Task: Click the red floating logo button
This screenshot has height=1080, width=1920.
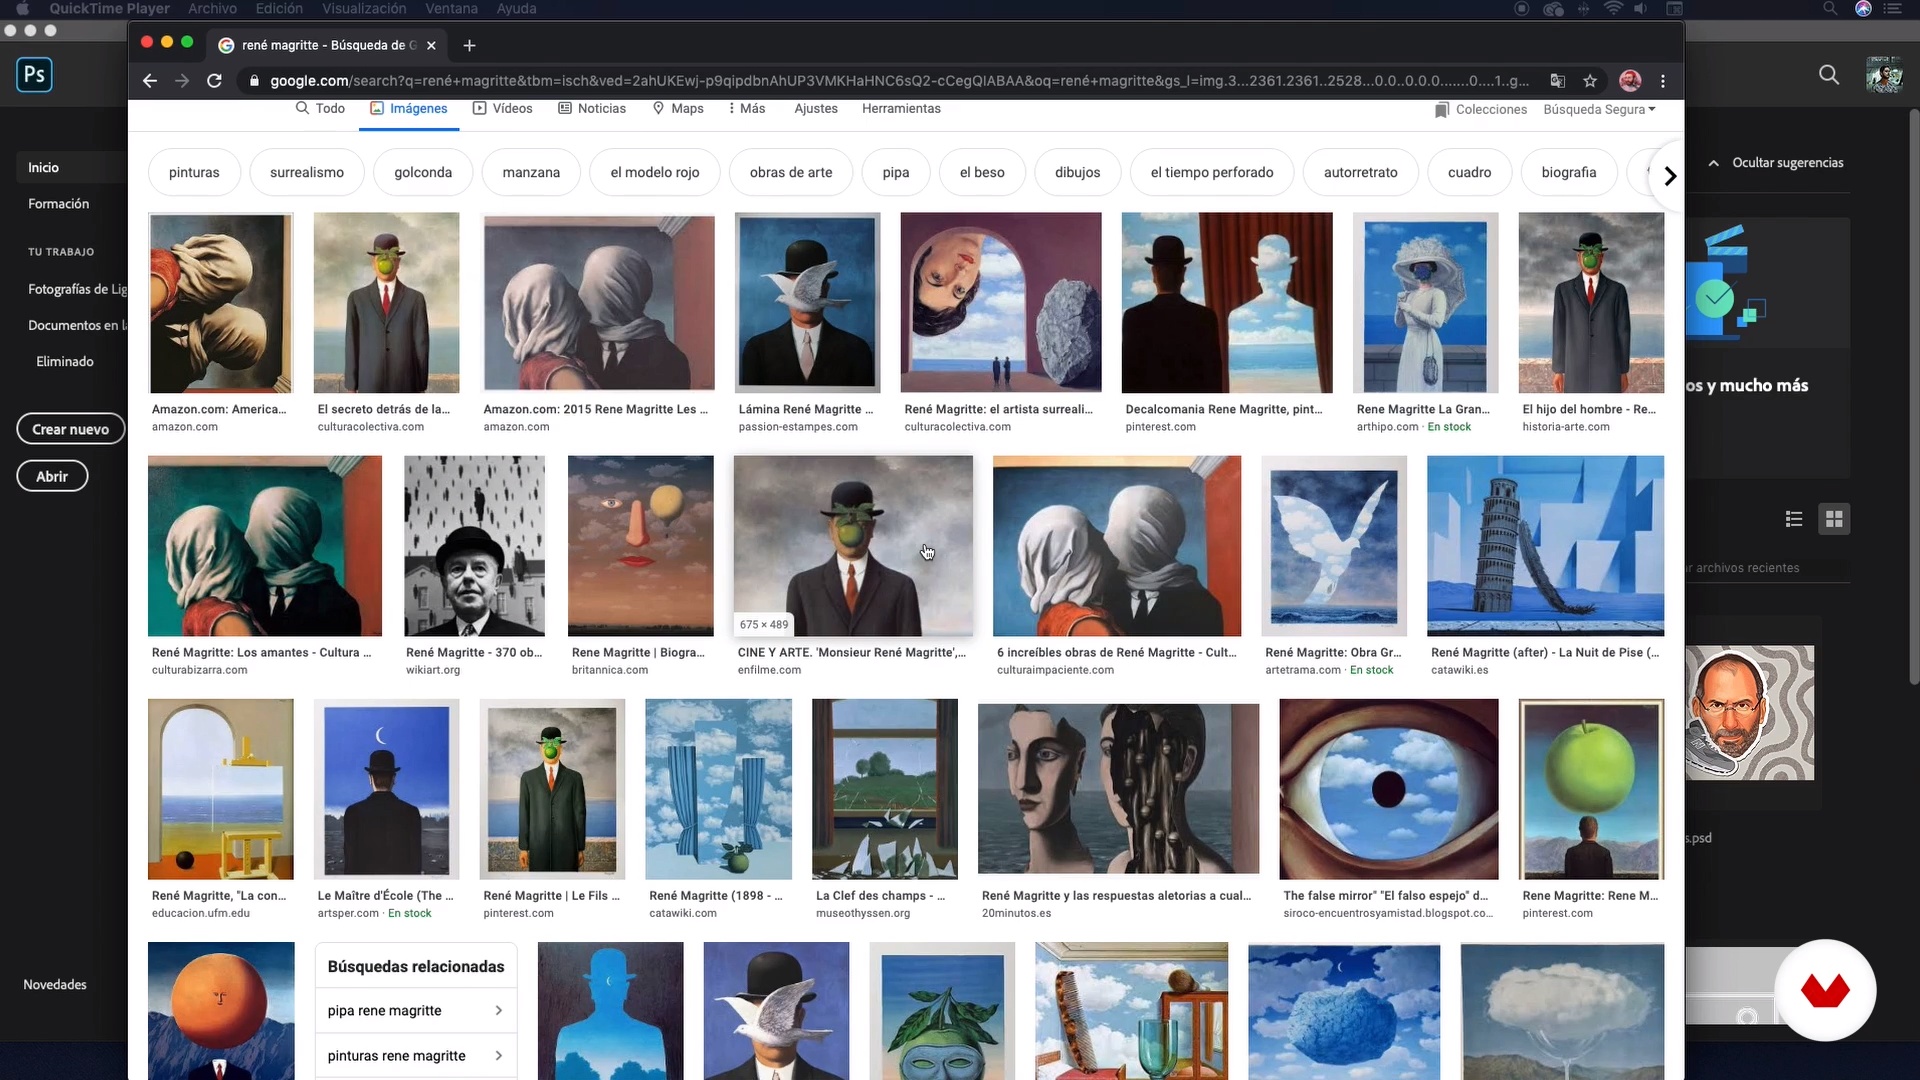Action: (x=1825, y=990)
